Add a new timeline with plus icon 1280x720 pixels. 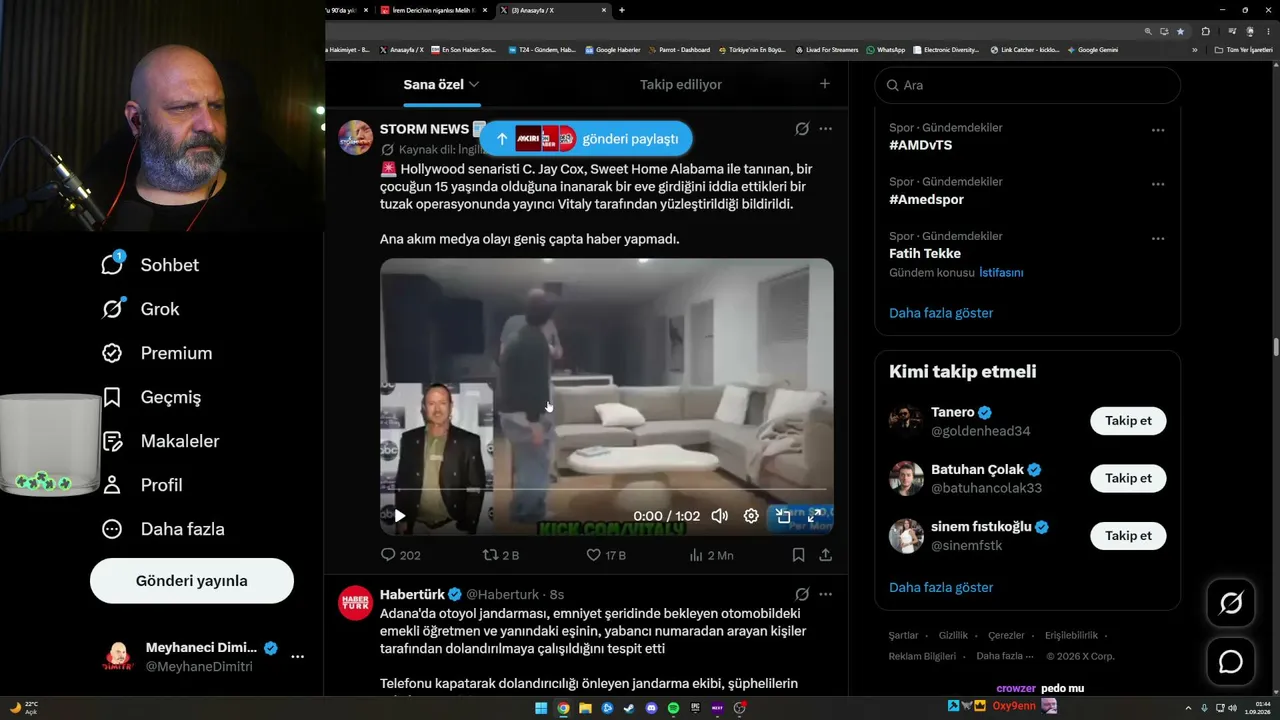(825, 84)
